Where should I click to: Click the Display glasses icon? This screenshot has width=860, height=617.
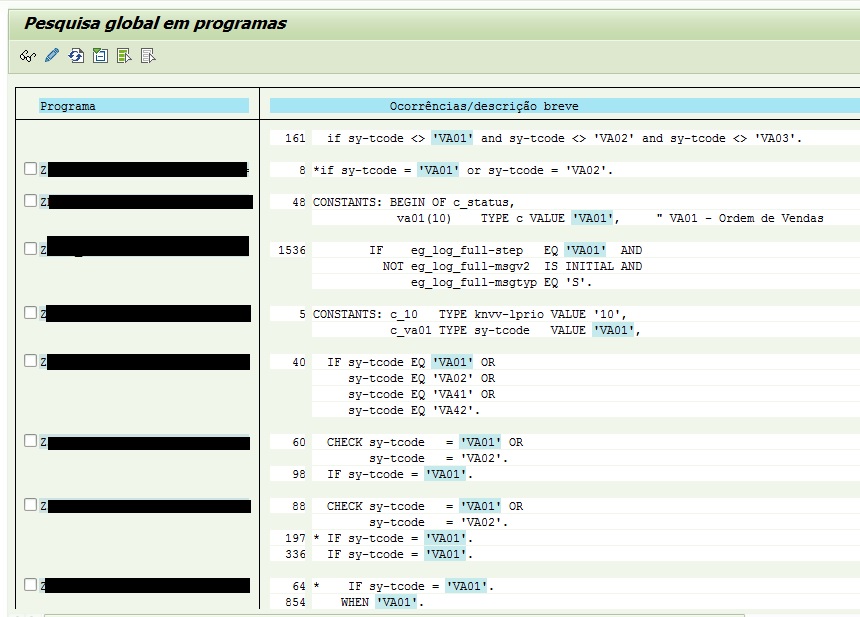(x=27, y=56)
